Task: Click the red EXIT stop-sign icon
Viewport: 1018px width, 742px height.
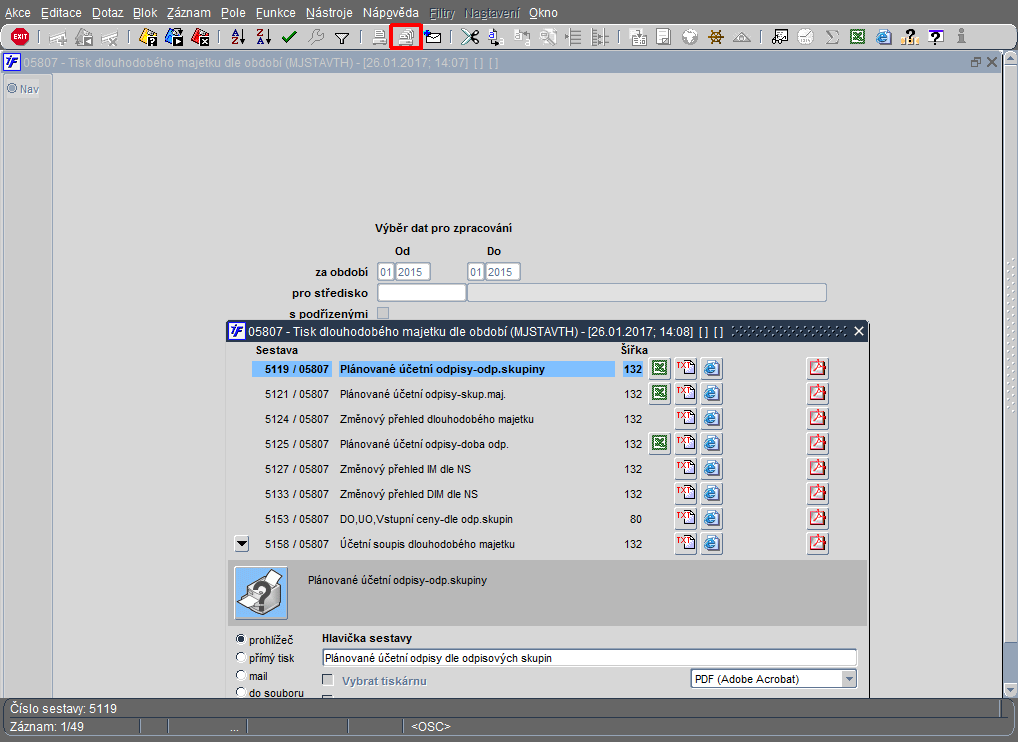Action: 20,36
